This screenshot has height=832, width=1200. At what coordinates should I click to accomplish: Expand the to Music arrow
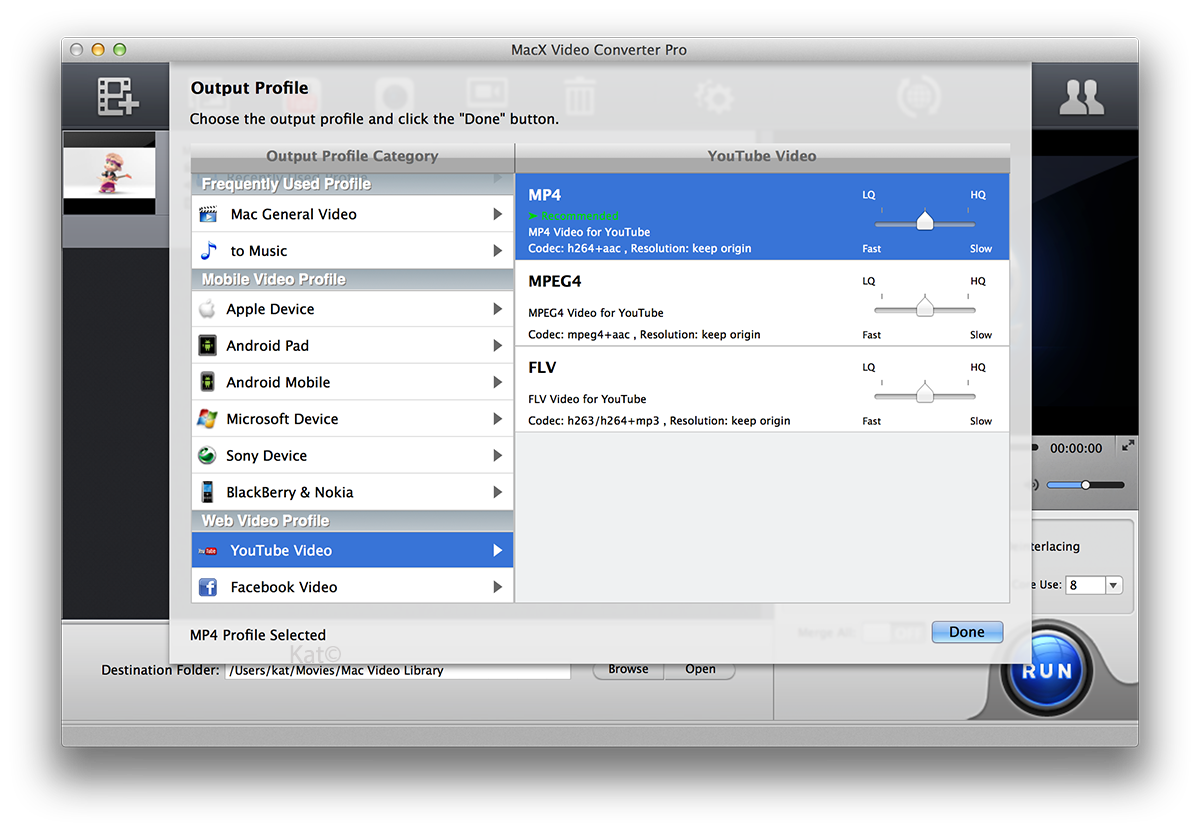click(x=497, y=251)
